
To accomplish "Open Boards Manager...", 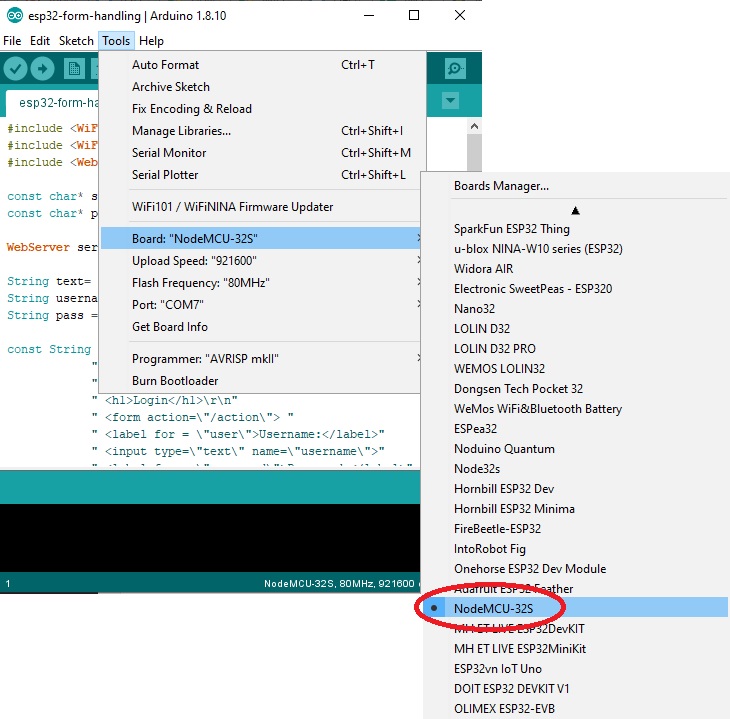I will point(575,186).
